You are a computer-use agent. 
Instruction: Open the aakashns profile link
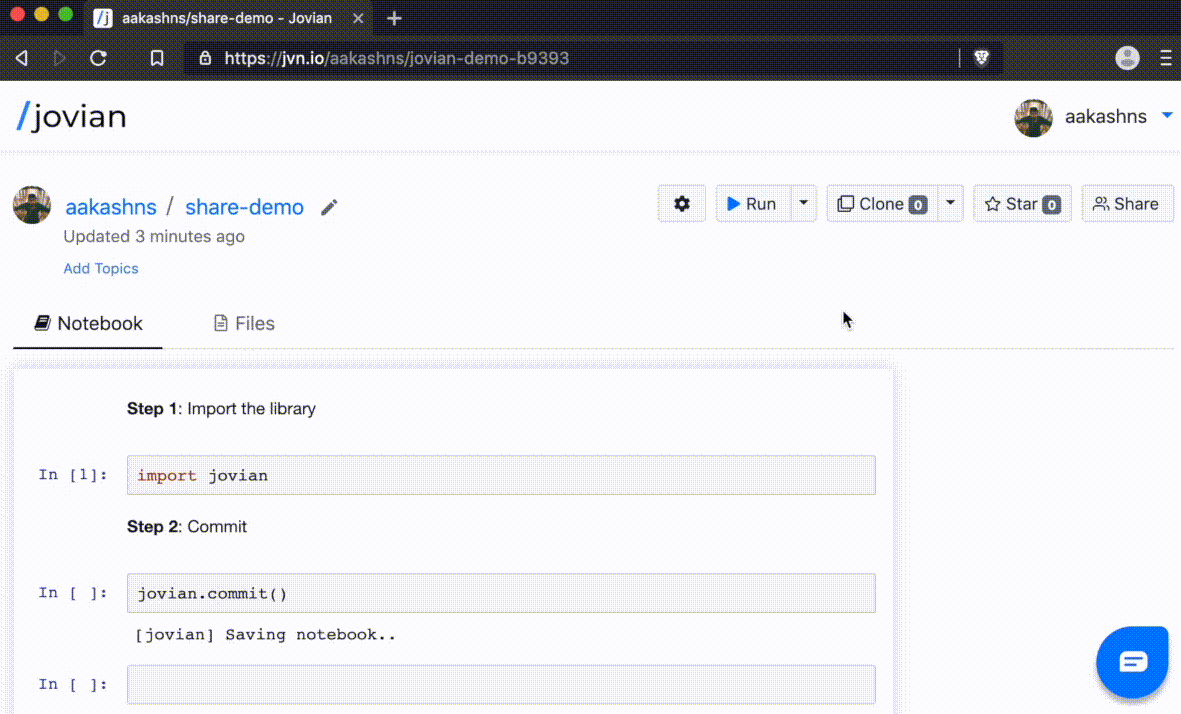(111, 206)
